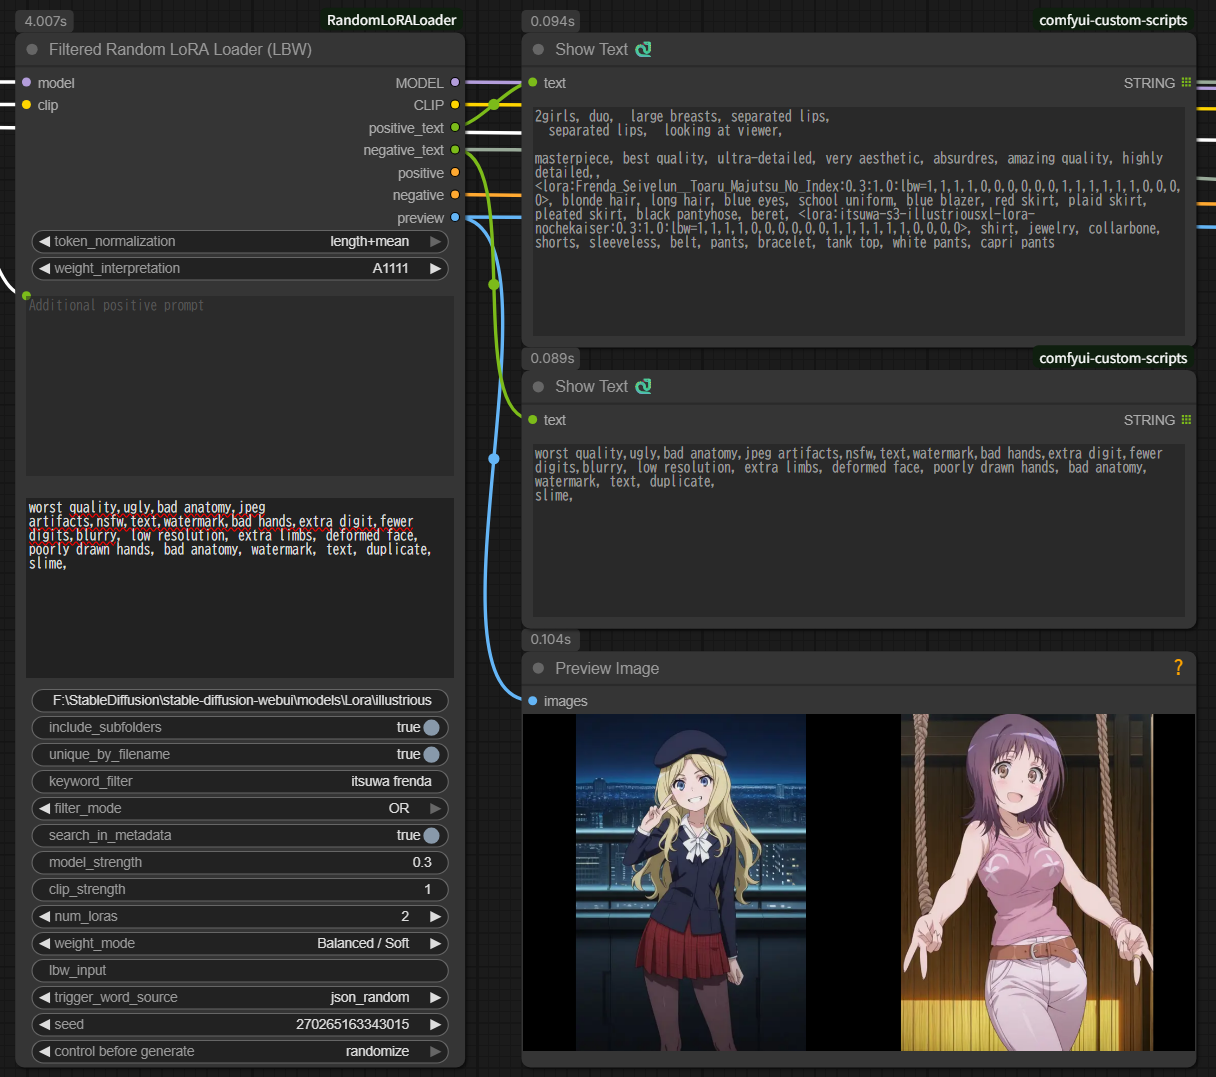The height and width of the screenshot is (1077, 1216).
Task: Open the control before generate dropdown showing randomize
Action: tap(240, 1051)
